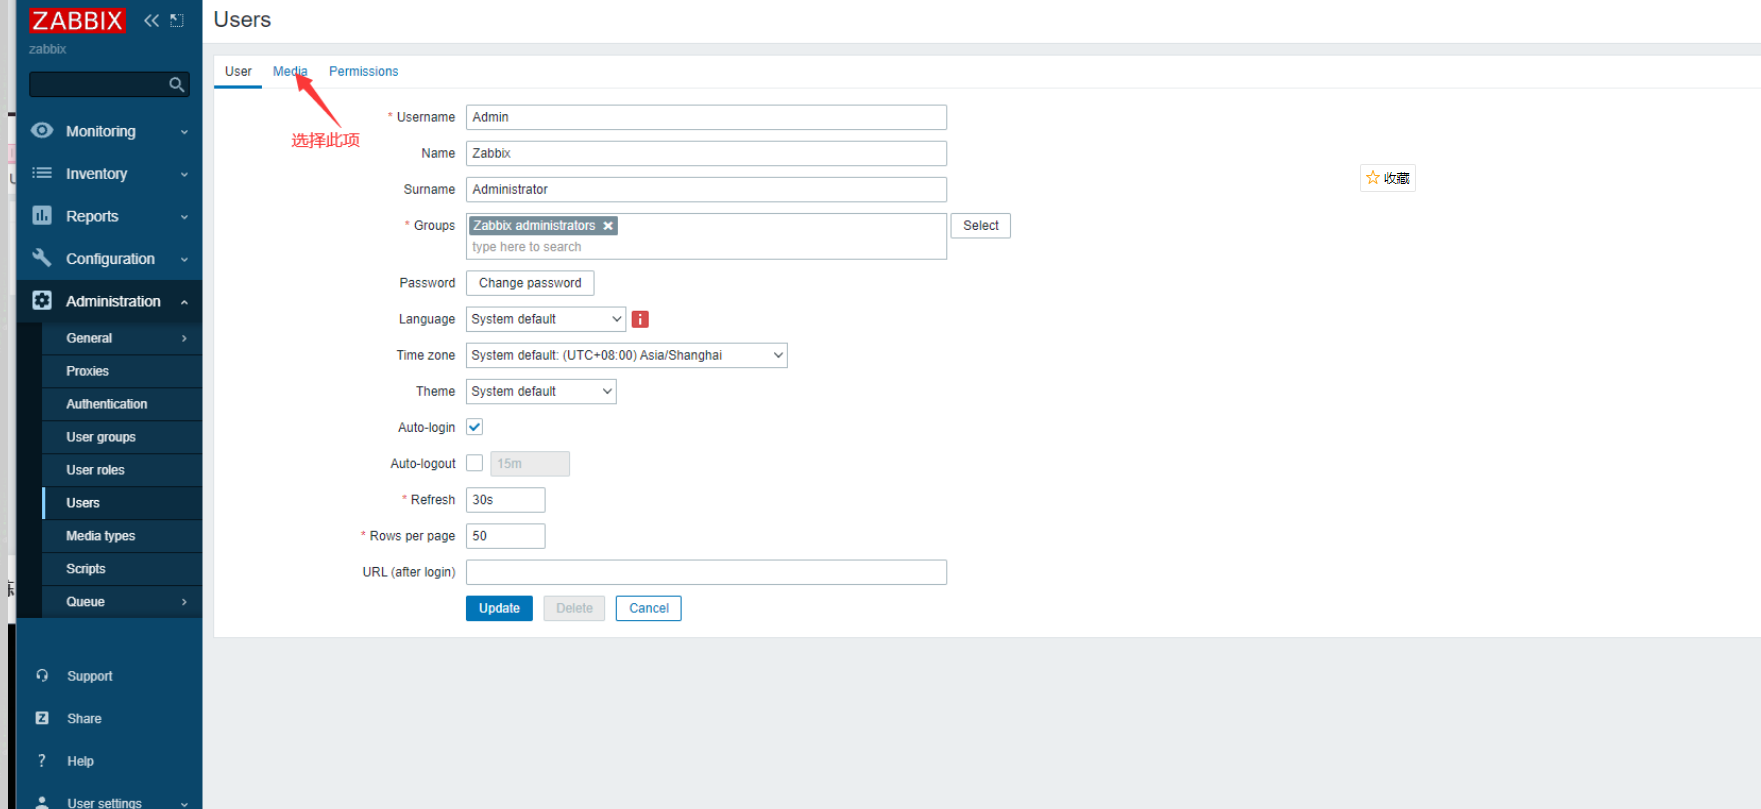Viewport: 1761px width, 809px height.
Task: Click the star favorites button
Action: [1388, 178]
